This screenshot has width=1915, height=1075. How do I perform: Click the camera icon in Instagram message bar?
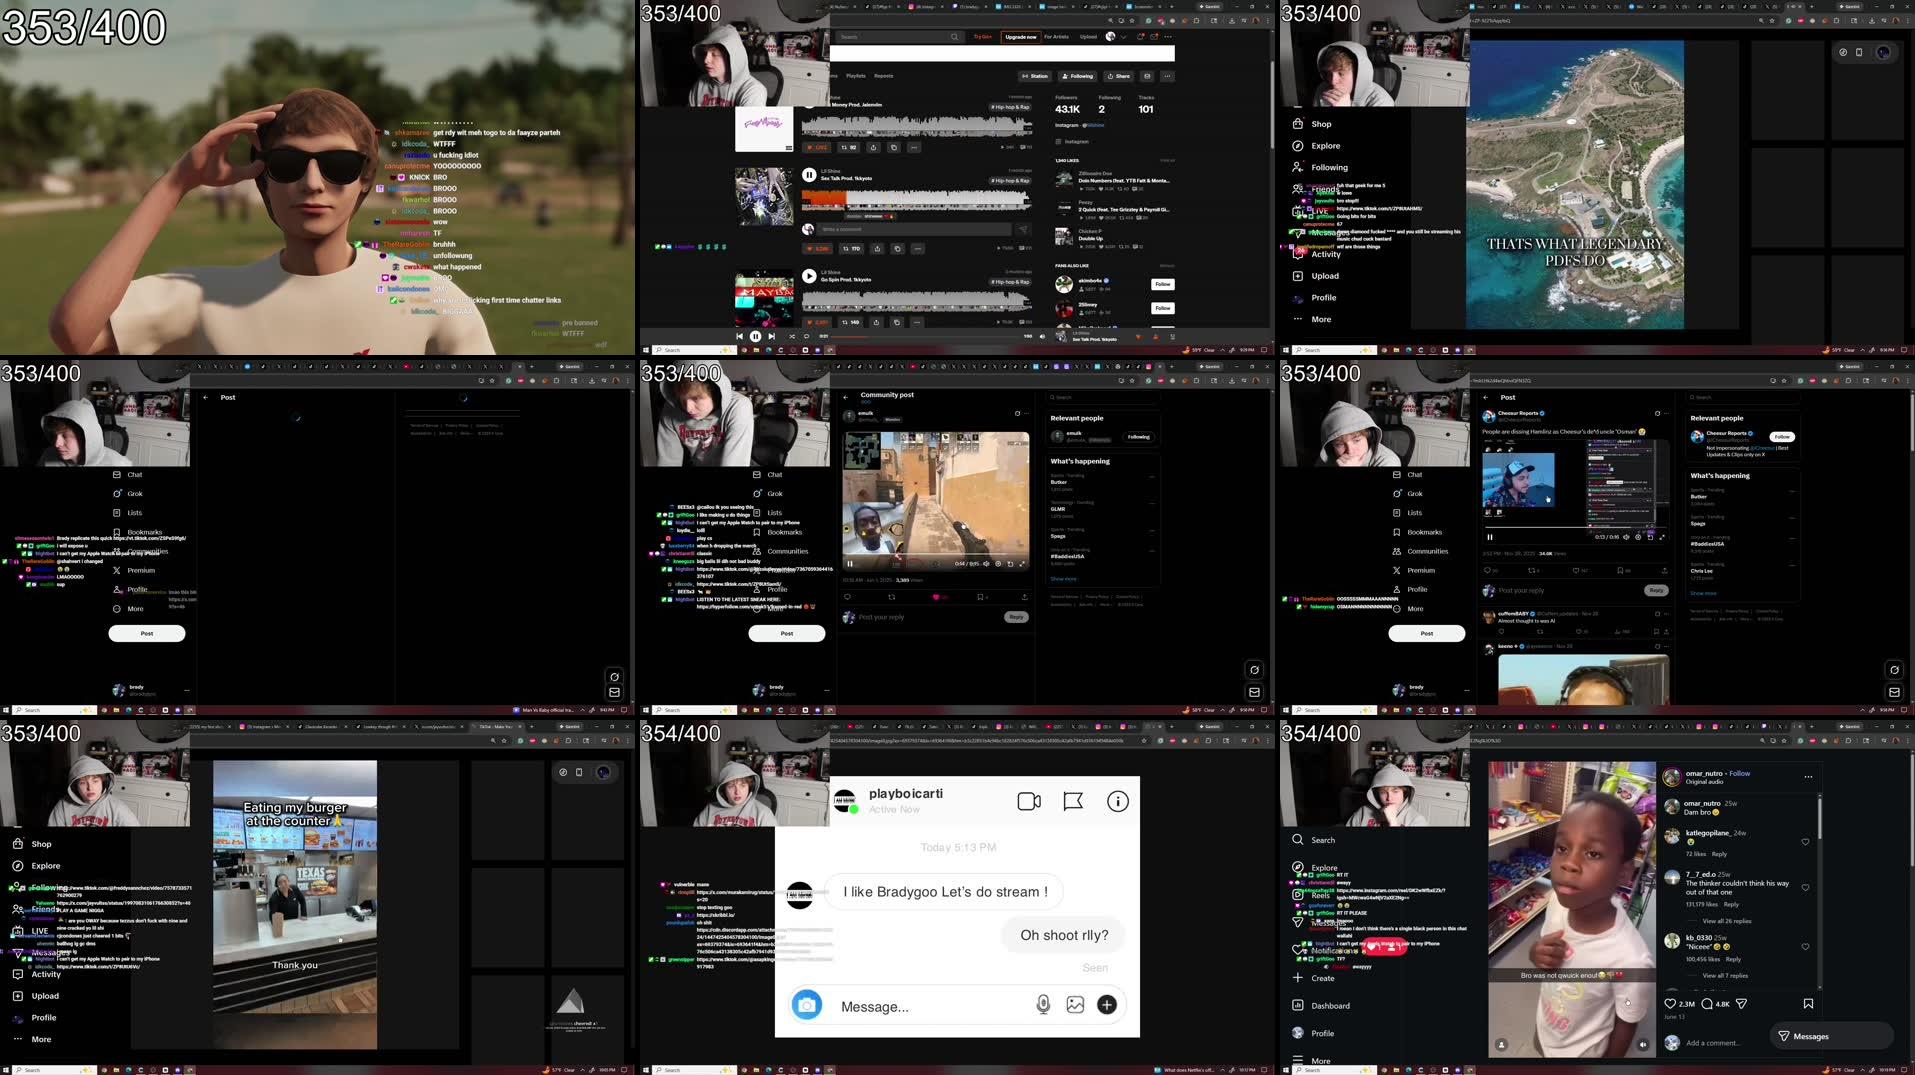[x=807, y=1005]
